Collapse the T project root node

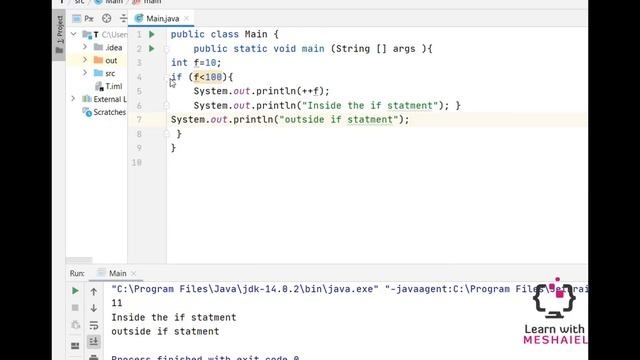[74, 34]
